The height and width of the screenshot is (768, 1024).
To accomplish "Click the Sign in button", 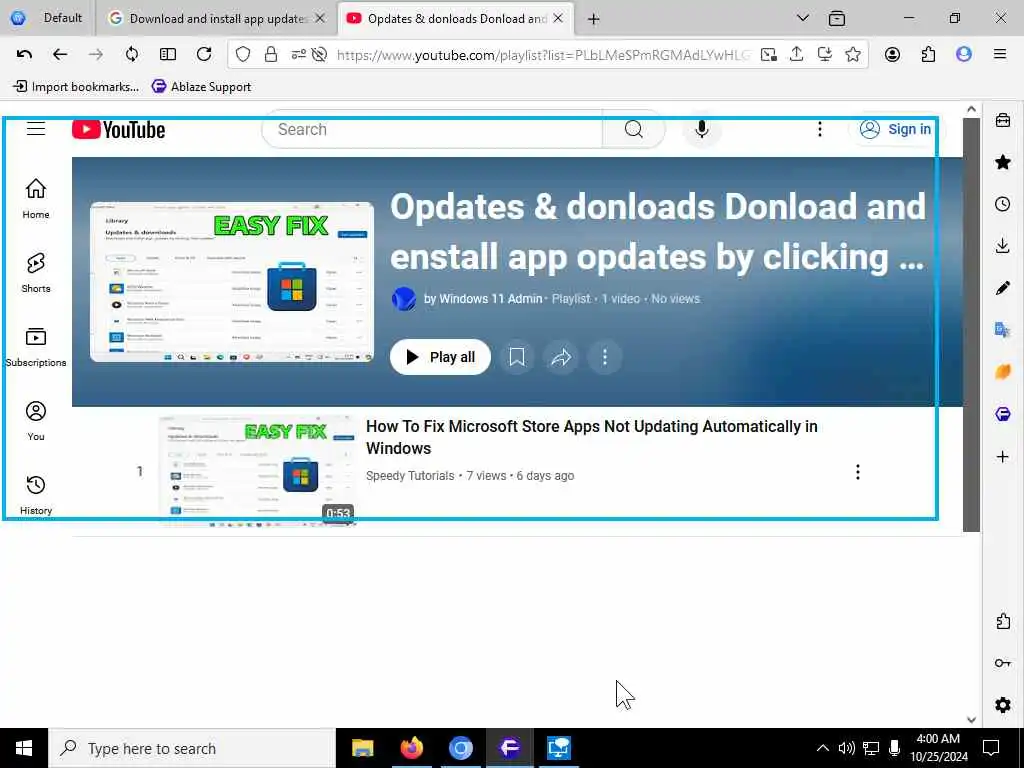I will (895, 129).
